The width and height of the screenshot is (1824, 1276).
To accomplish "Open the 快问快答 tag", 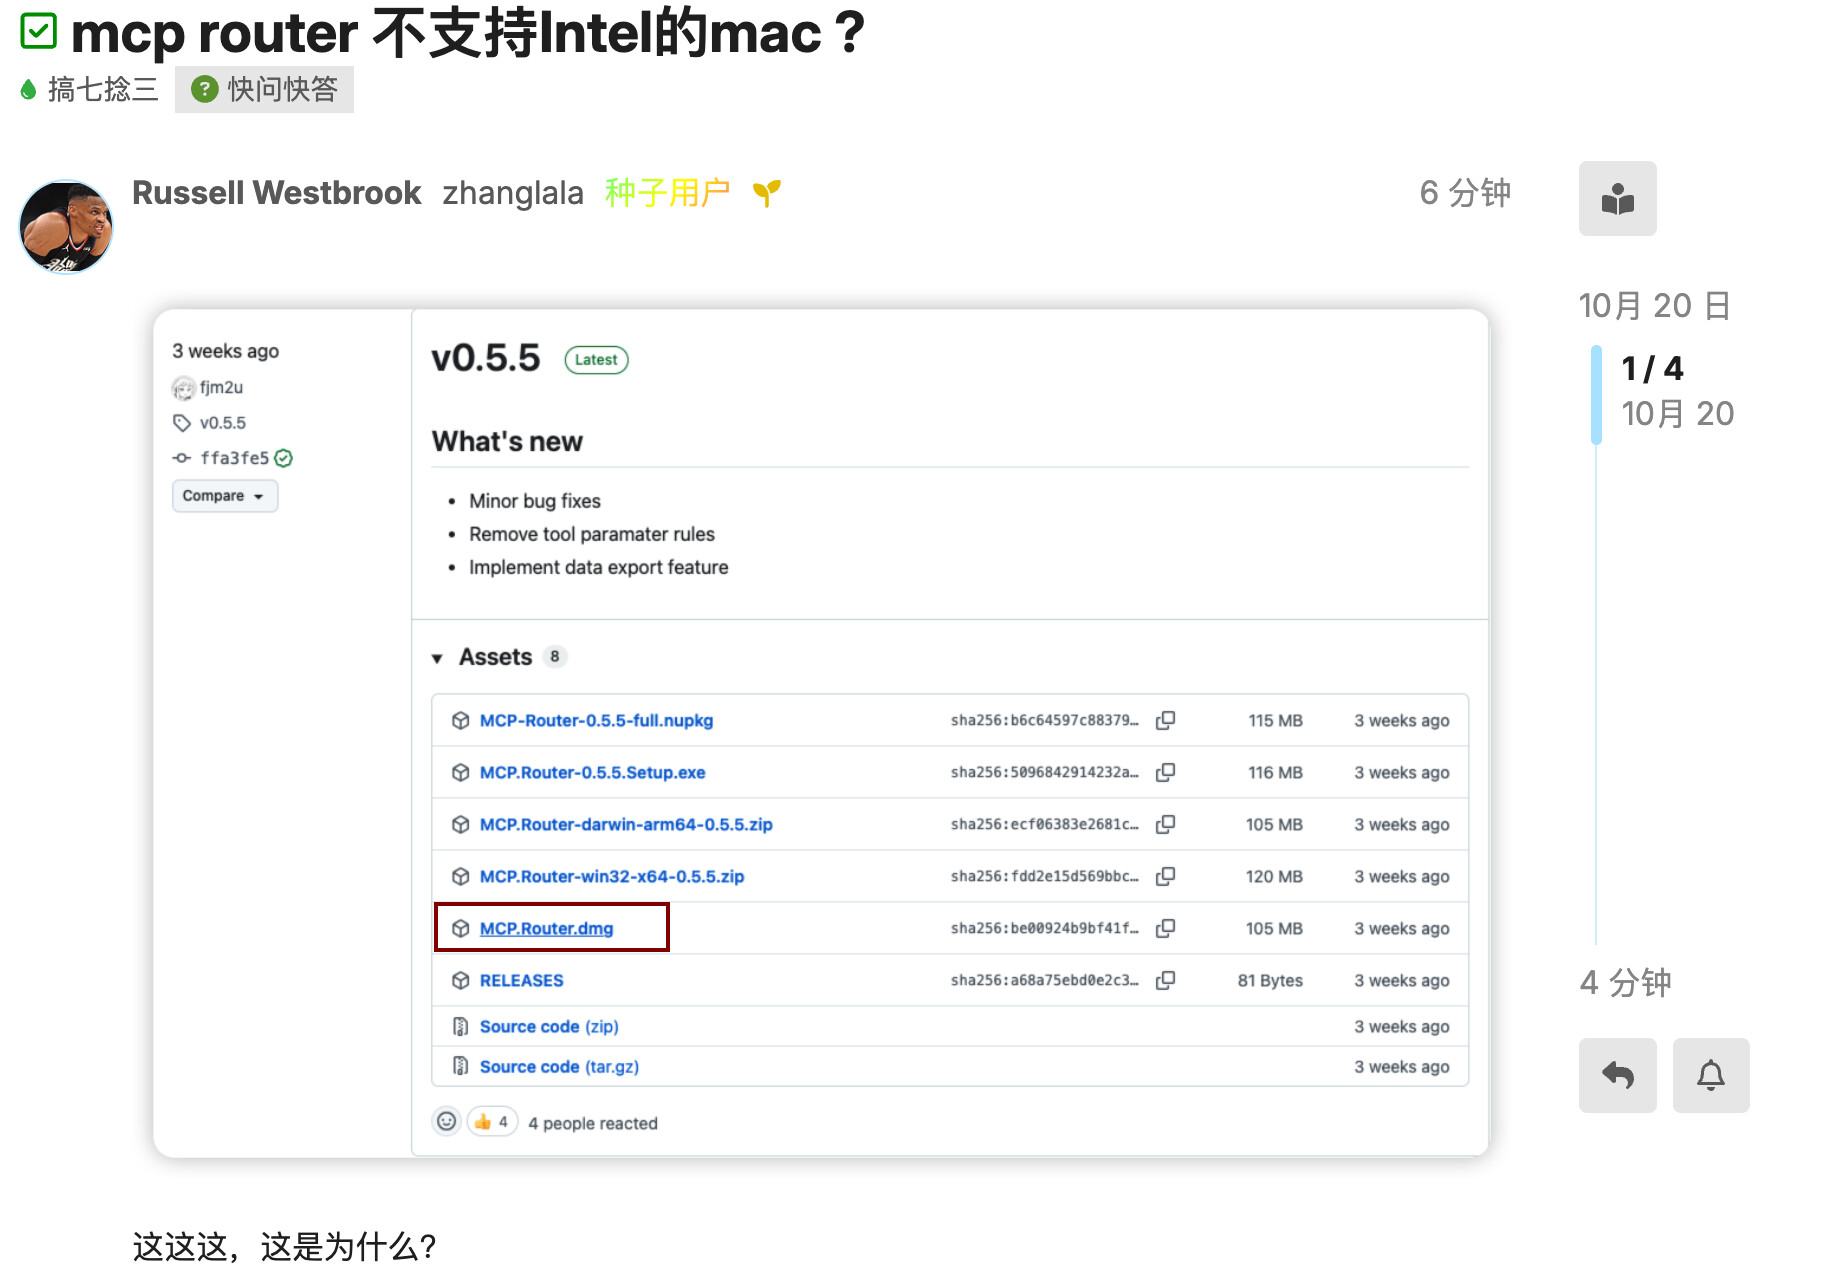I will (264, 90).
